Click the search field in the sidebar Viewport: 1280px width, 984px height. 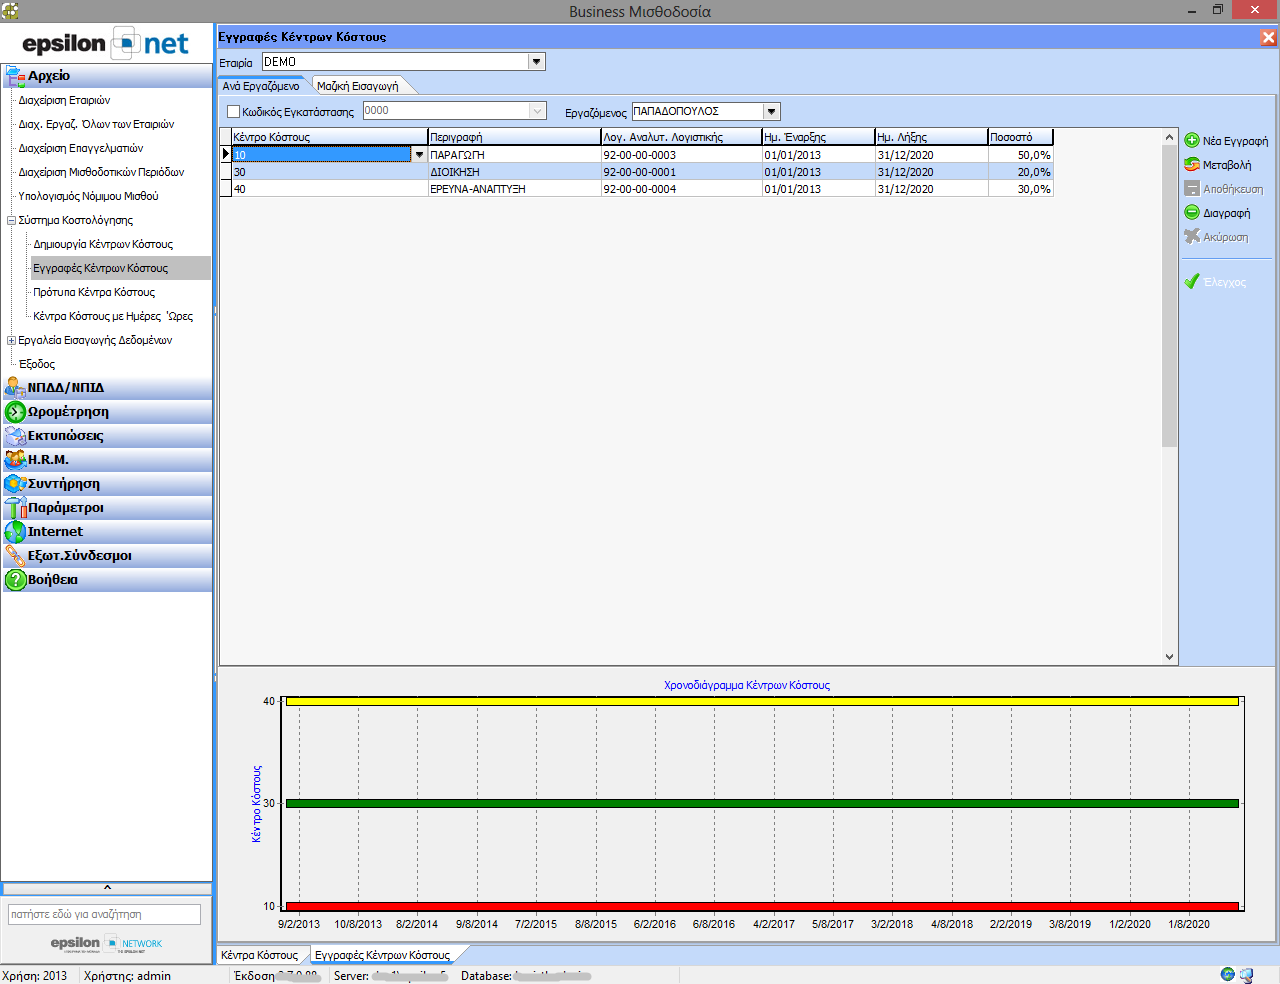[x=105, y=914]
